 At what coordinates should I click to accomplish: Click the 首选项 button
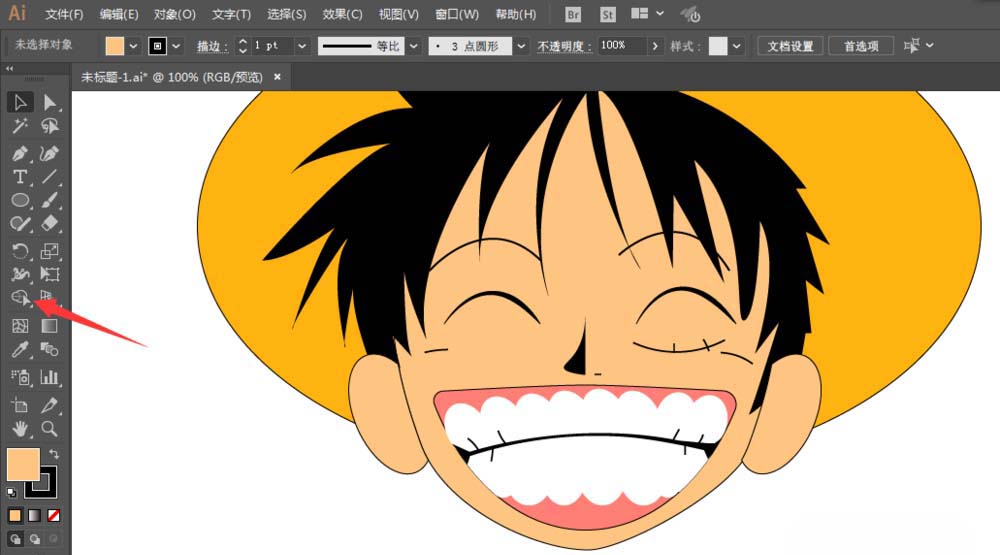coord(861,46)
